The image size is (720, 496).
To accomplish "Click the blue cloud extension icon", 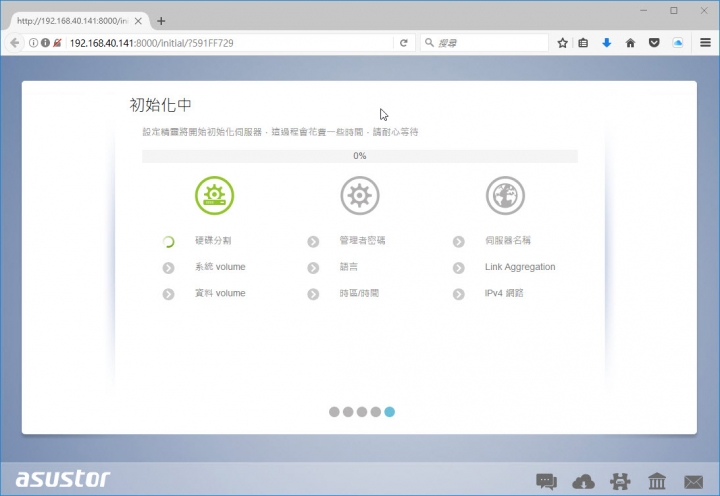I will tap(678, 43).
